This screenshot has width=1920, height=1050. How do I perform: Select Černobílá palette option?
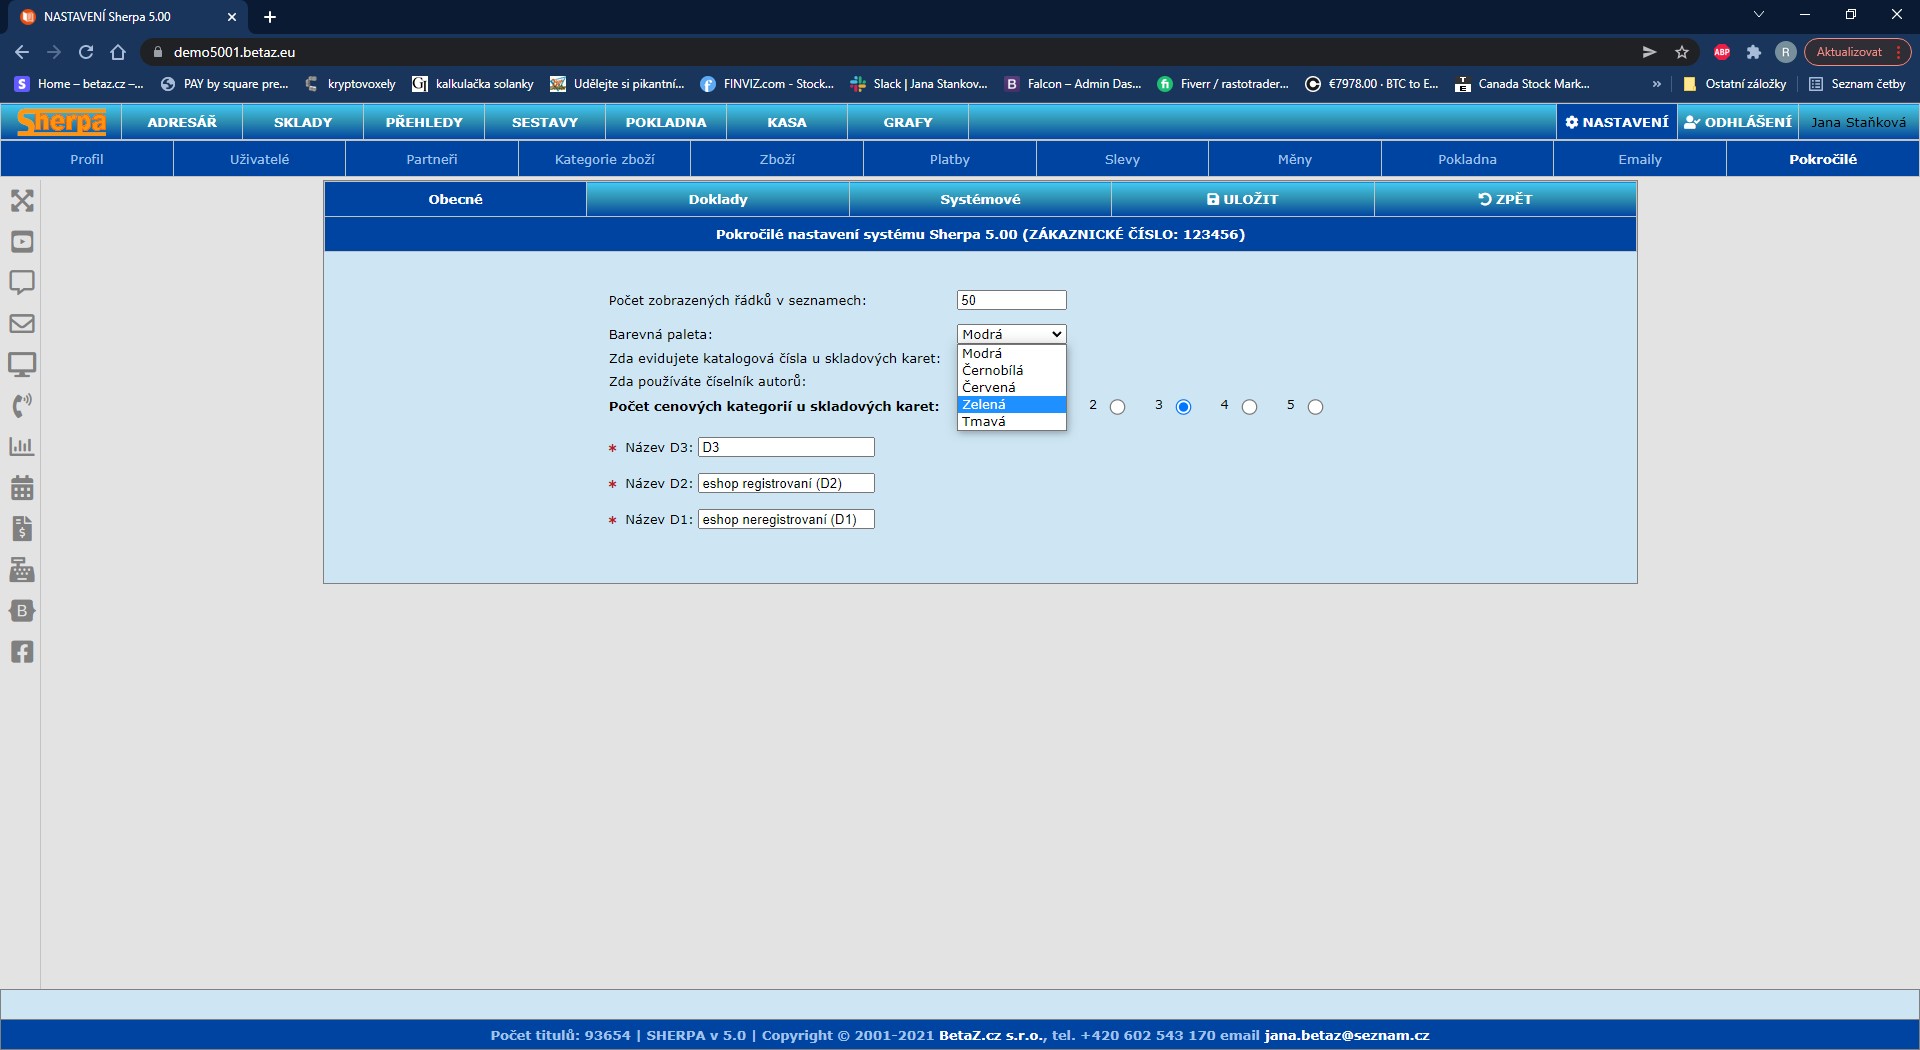coord(1010,371)
